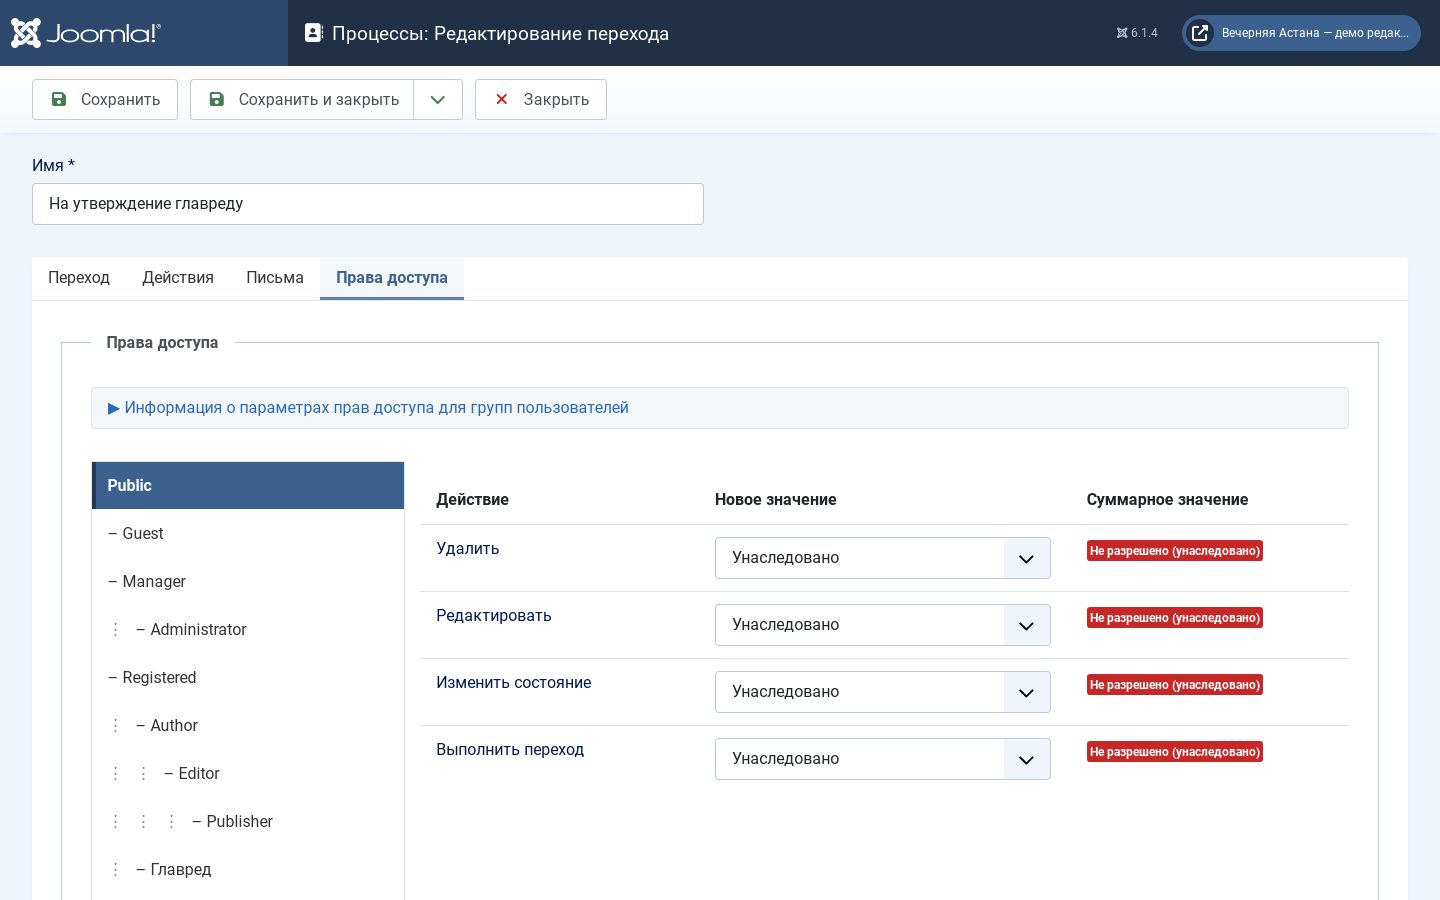
Task: Click the Суммарное значение column header
Action: click(x=1167, y=500)
